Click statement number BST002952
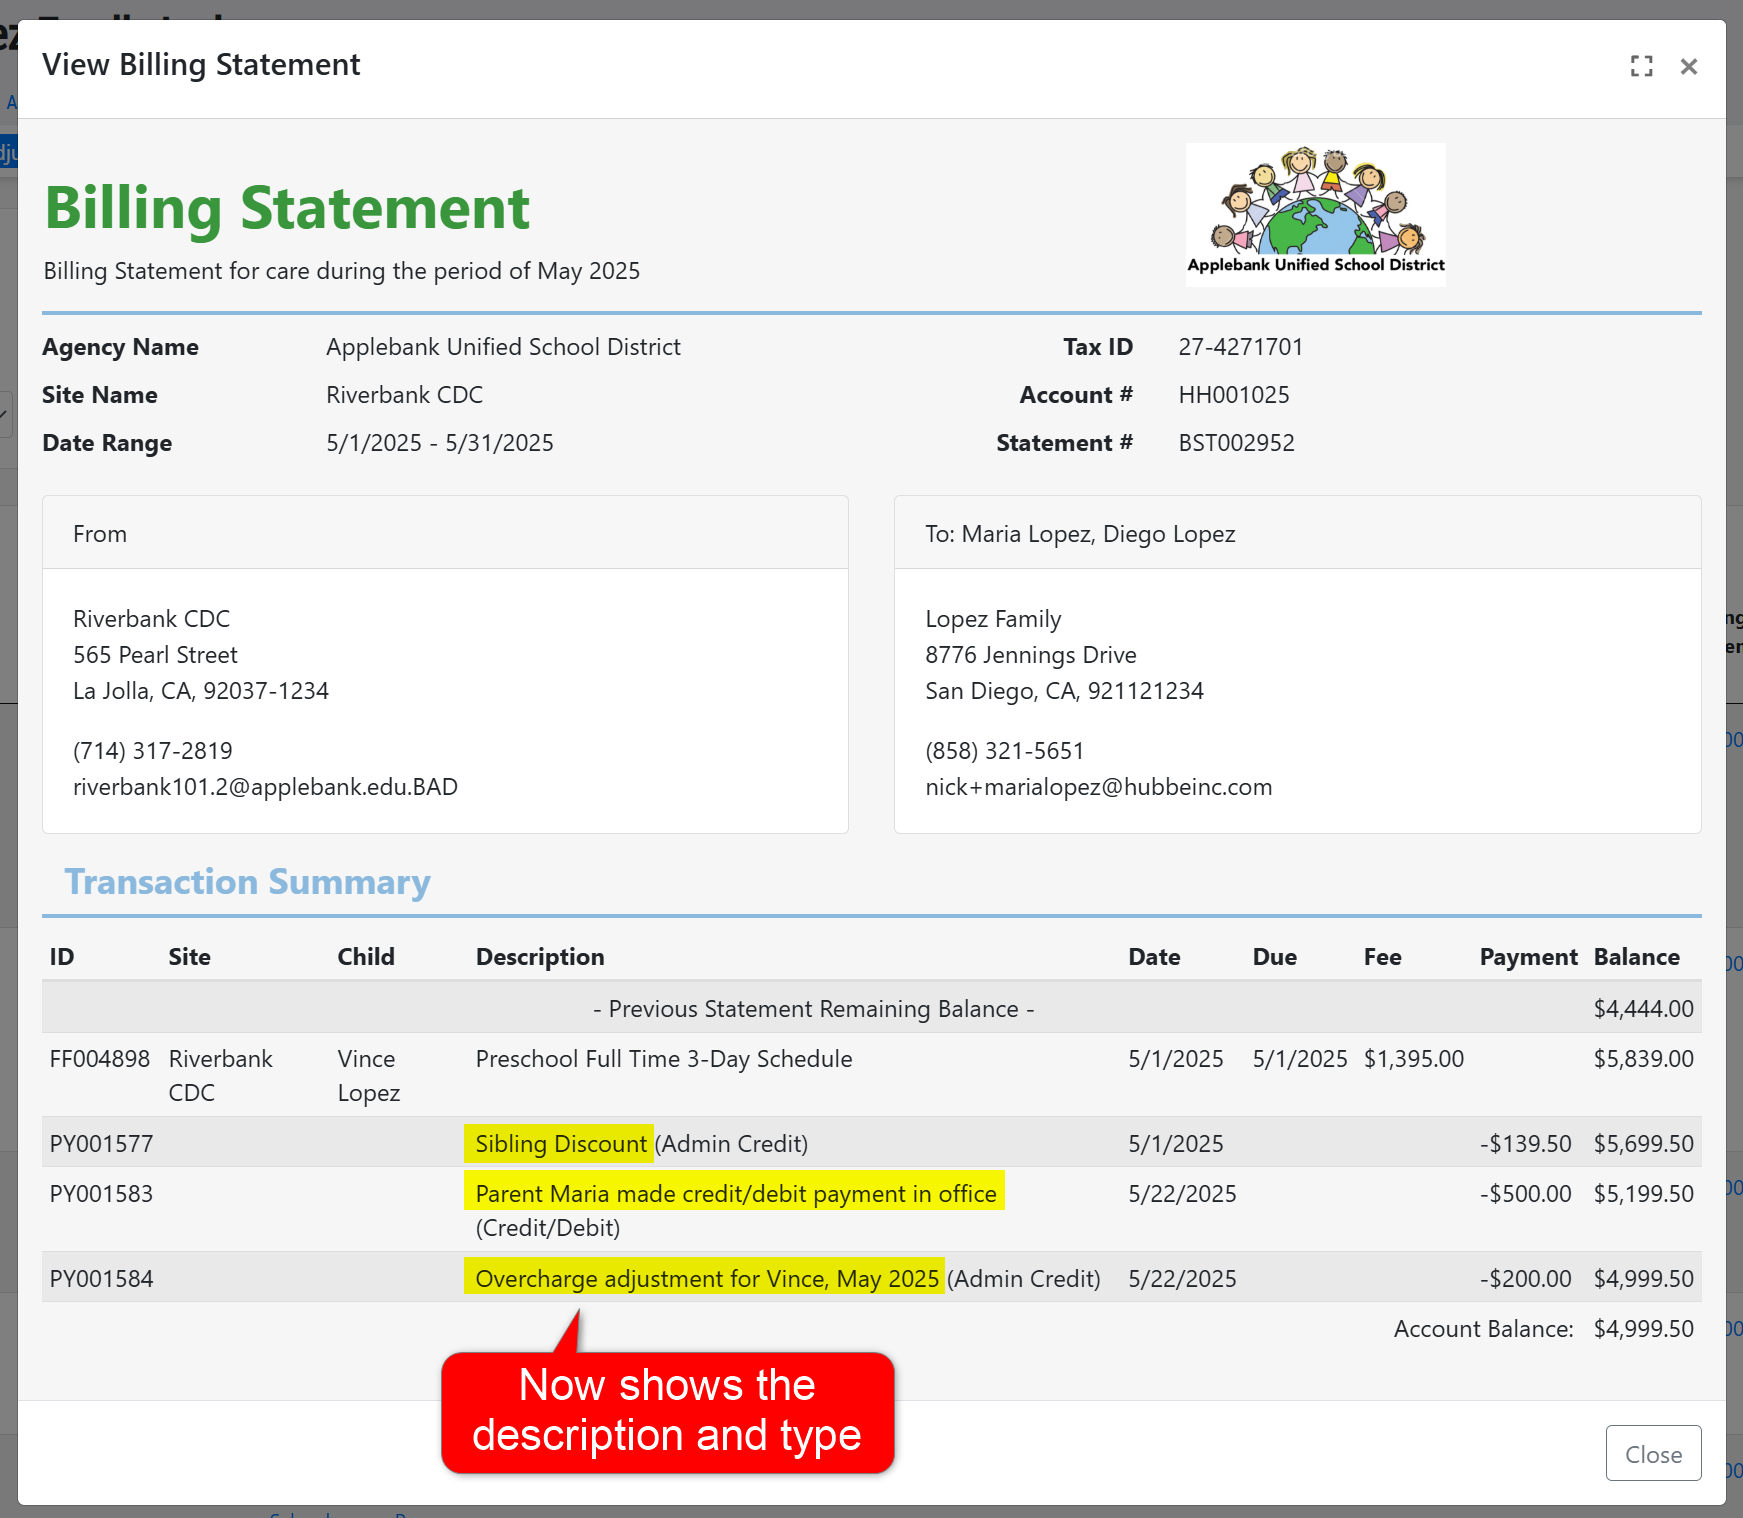The height and width of the screenshot is (1518, 1743). [x=1236, y=443]
